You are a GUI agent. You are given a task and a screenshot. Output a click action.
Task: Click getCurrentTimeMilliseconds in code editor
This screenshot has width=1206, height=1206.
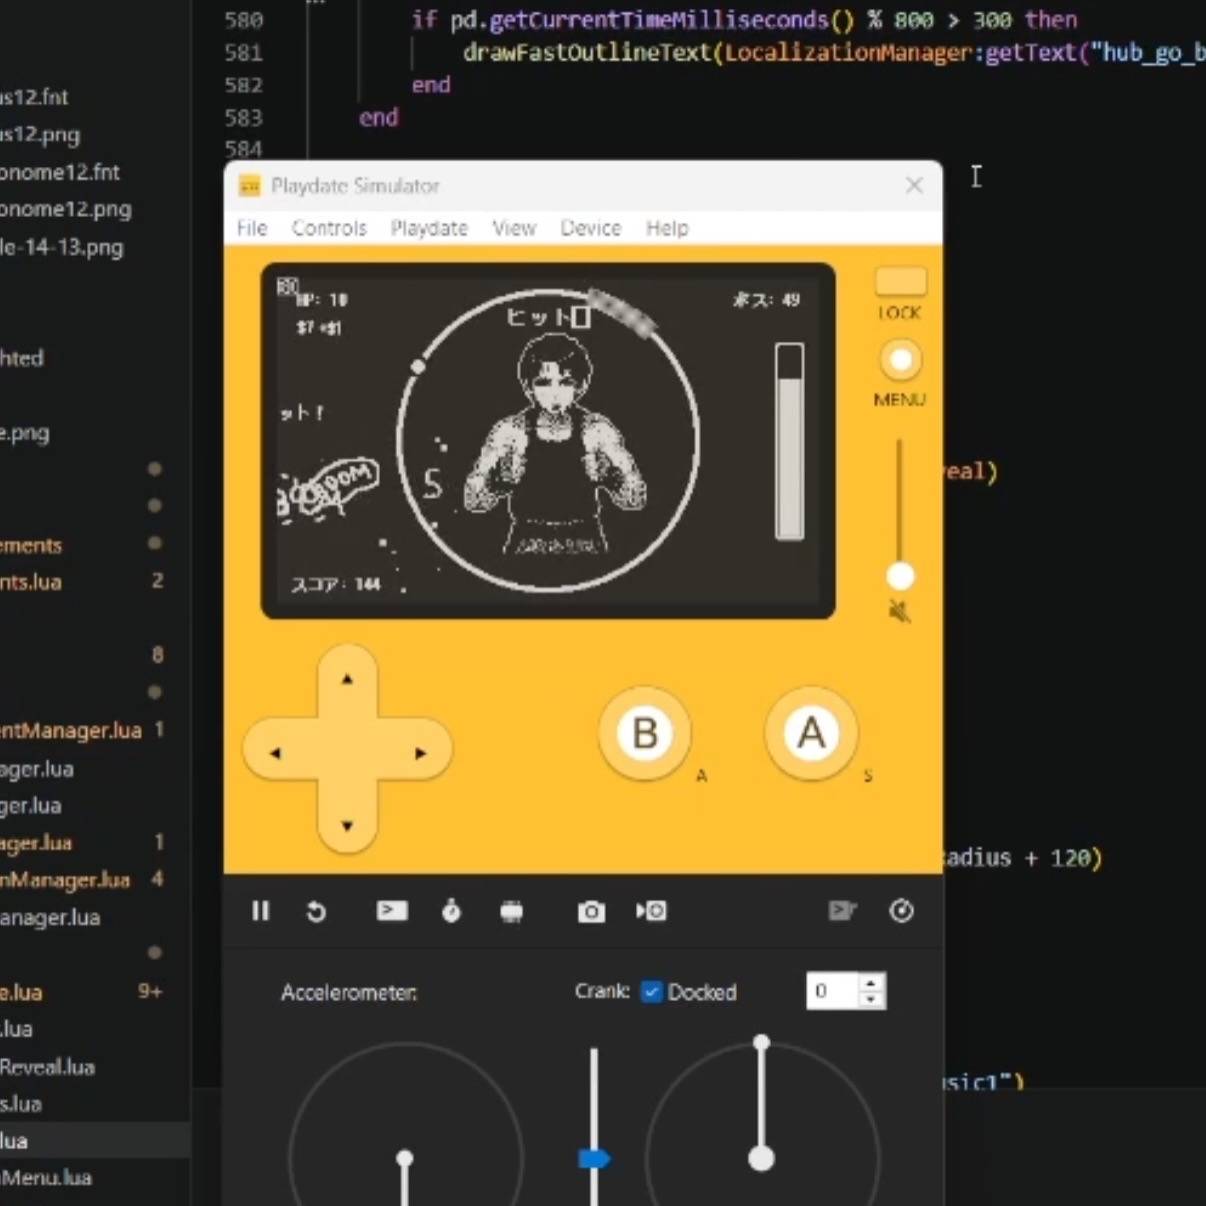pos(659,19)
